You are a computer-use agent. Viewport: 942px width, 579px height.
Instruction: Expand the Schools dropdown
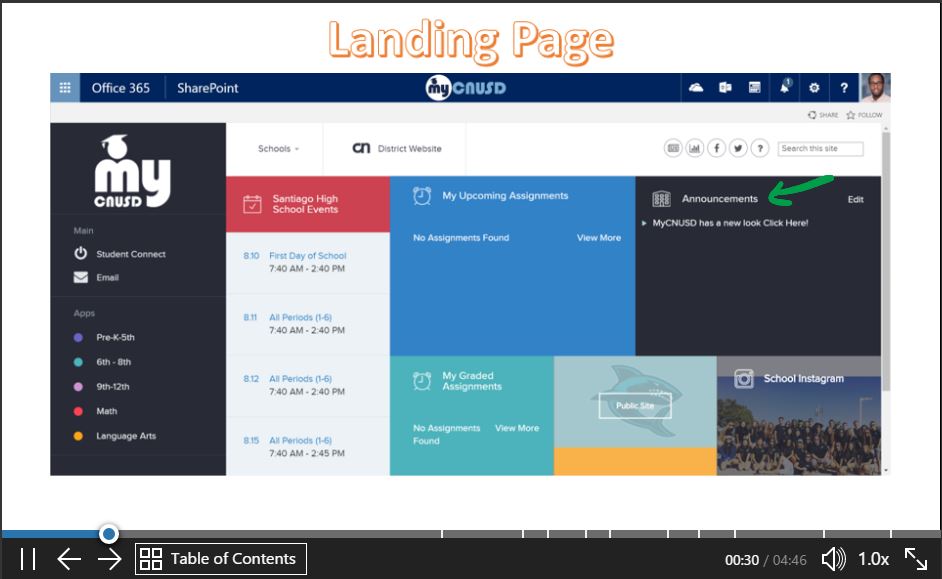click(x=278, y=149)
